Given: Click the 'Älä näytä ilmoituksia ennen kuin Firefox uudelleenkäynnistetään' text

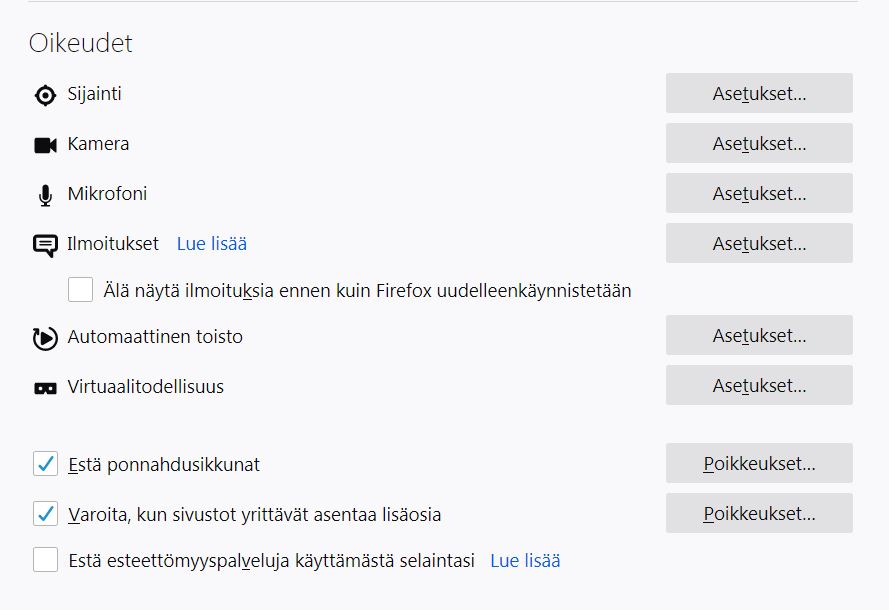Looking at the screenshot, I should [x=367, y=291].
